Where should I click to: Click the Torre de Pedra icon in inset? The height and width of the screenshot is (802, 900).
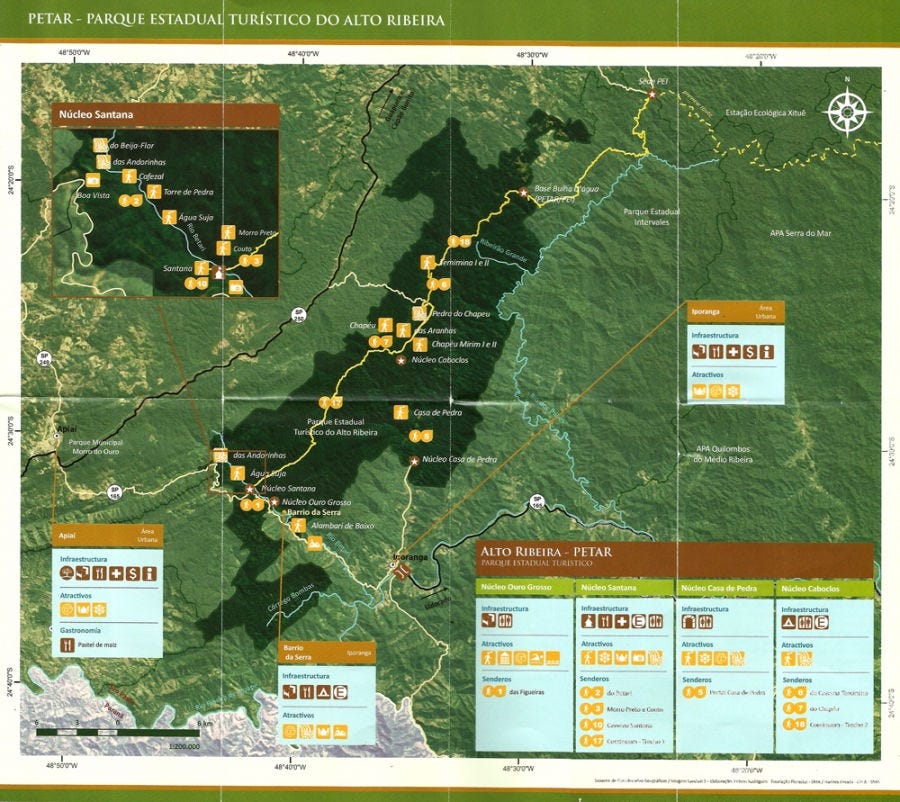(x=154, y=191)
